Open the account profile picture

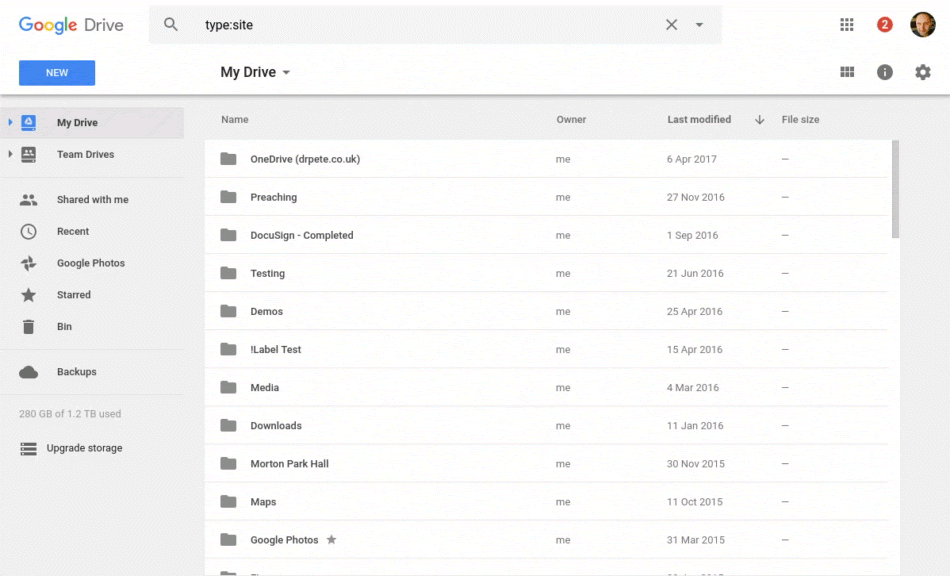coord(923,25)
